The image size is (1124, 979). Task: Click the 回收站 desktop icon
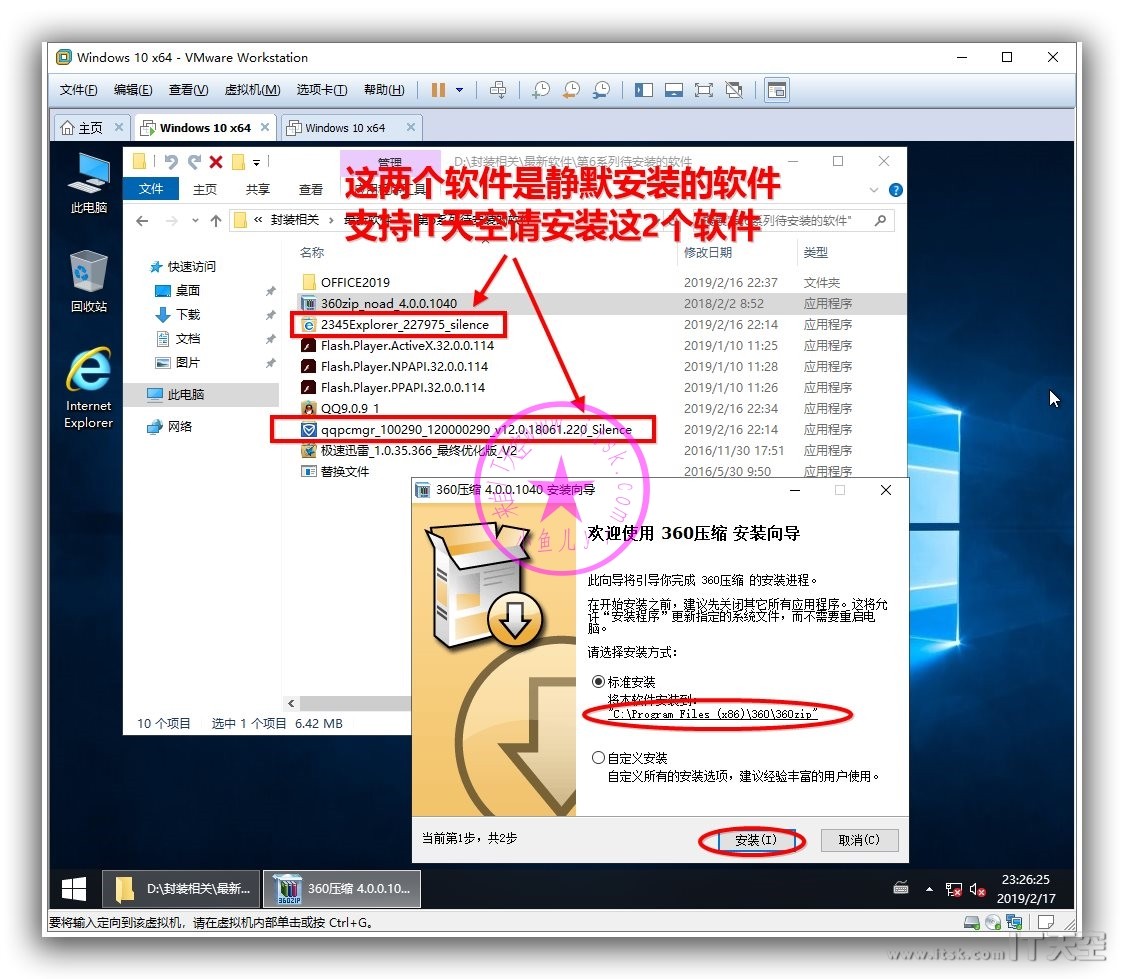[x=89, y=282]
